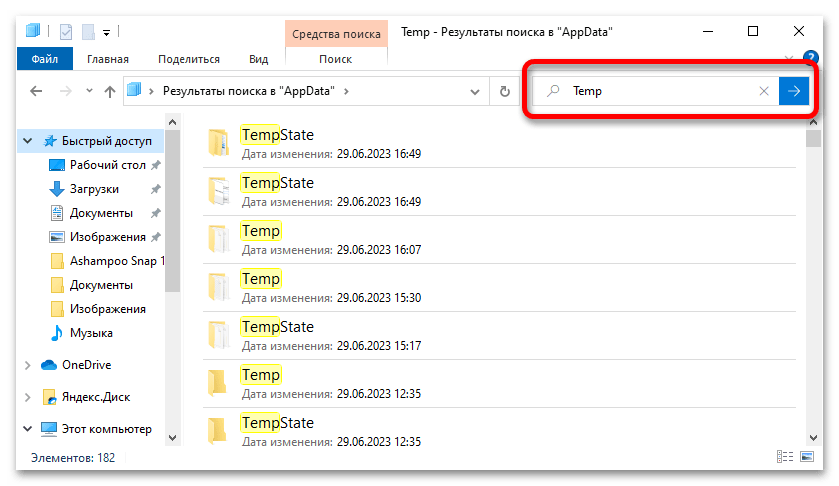Expand the address bar history dropdown
This screenshot has width=839, height=486.
(x=475, y=92)
